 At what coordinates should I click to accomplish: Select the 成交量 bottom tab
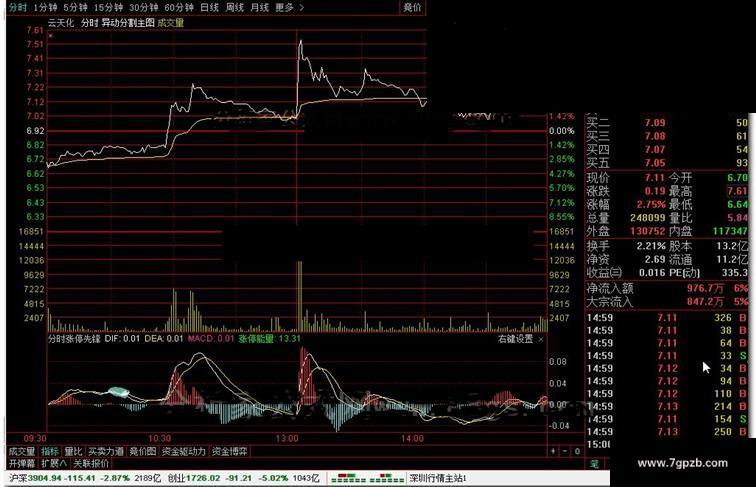[22, 451]
